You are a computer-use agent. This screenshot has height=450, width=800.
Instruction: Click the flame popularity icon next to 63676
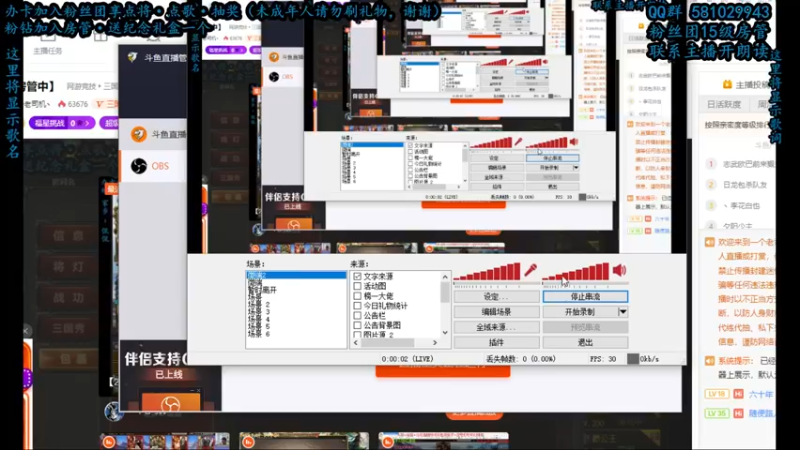pyautogui.click(x=62, y=104)
